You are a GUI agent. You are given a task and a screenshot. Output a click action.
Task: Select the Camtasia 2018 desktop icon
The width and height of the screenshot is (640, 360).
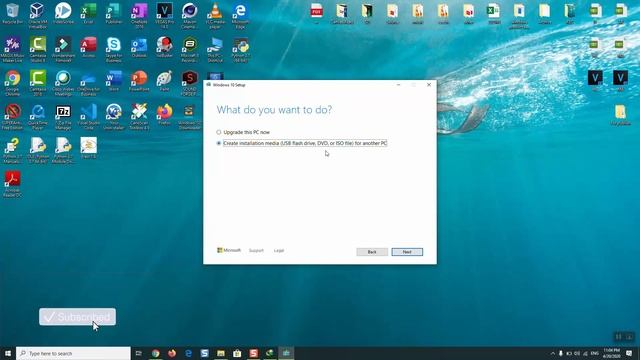tap(38, 83)
